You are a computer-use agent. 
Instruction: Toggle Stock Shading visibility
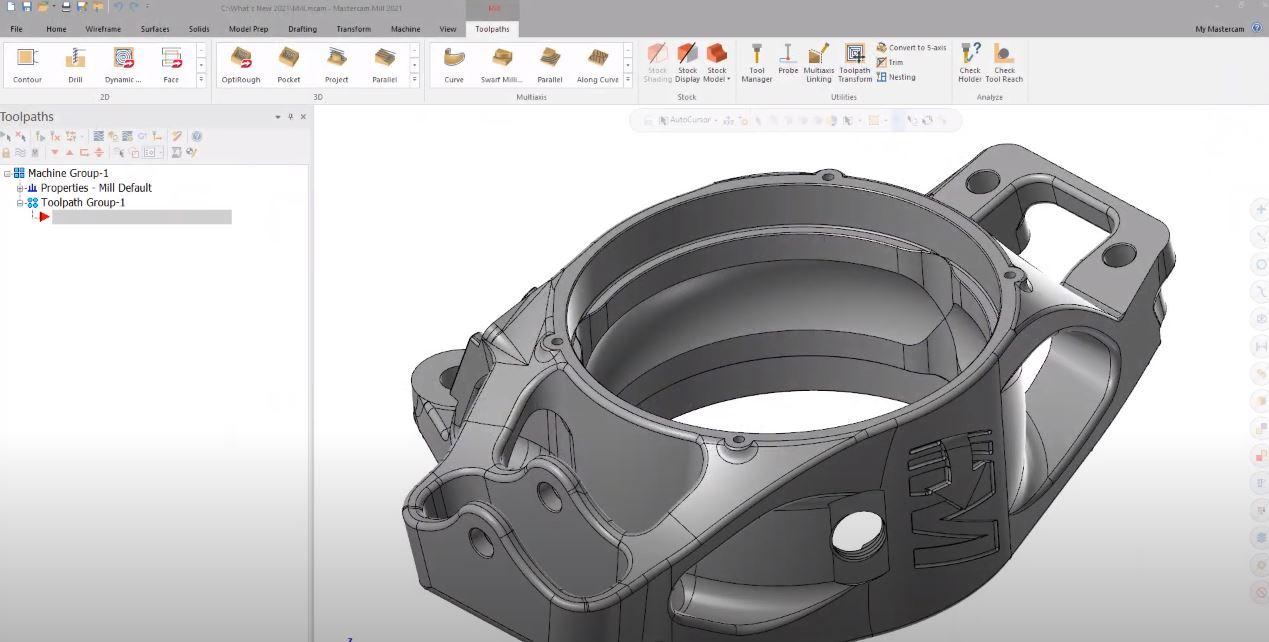point(657,64)
